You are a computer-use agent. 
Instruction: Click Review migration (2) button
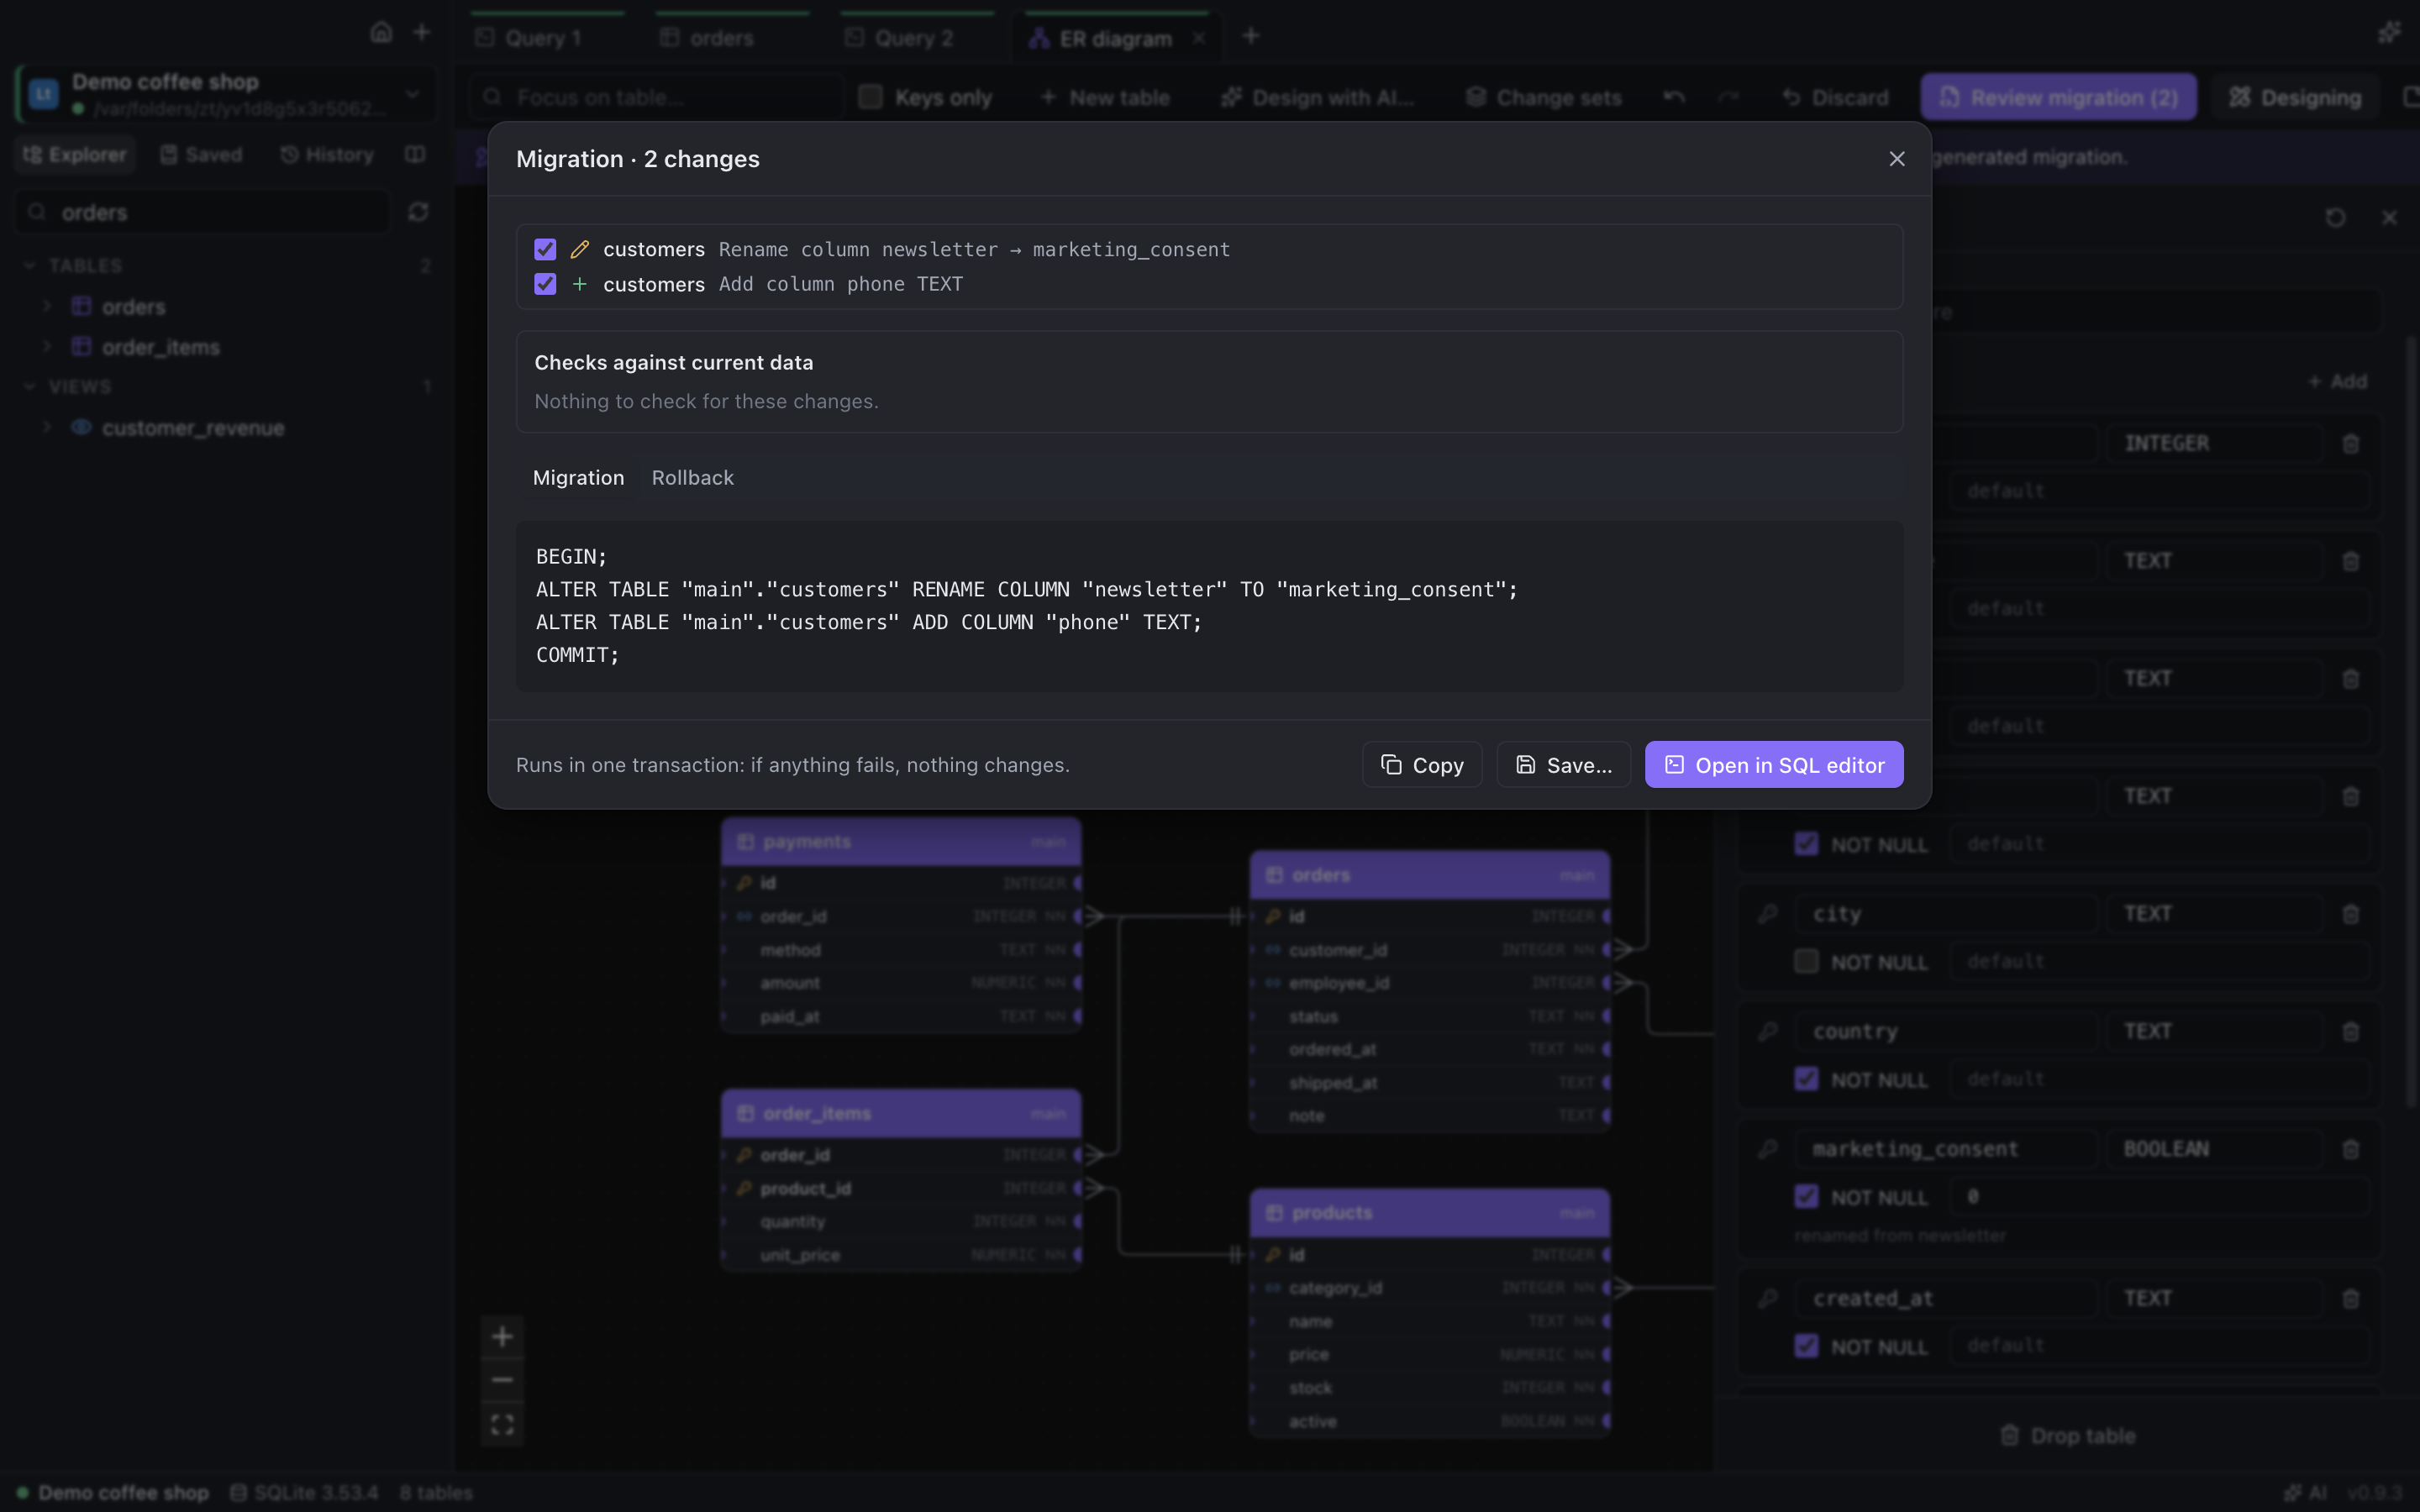click(x=2058, y=97)
